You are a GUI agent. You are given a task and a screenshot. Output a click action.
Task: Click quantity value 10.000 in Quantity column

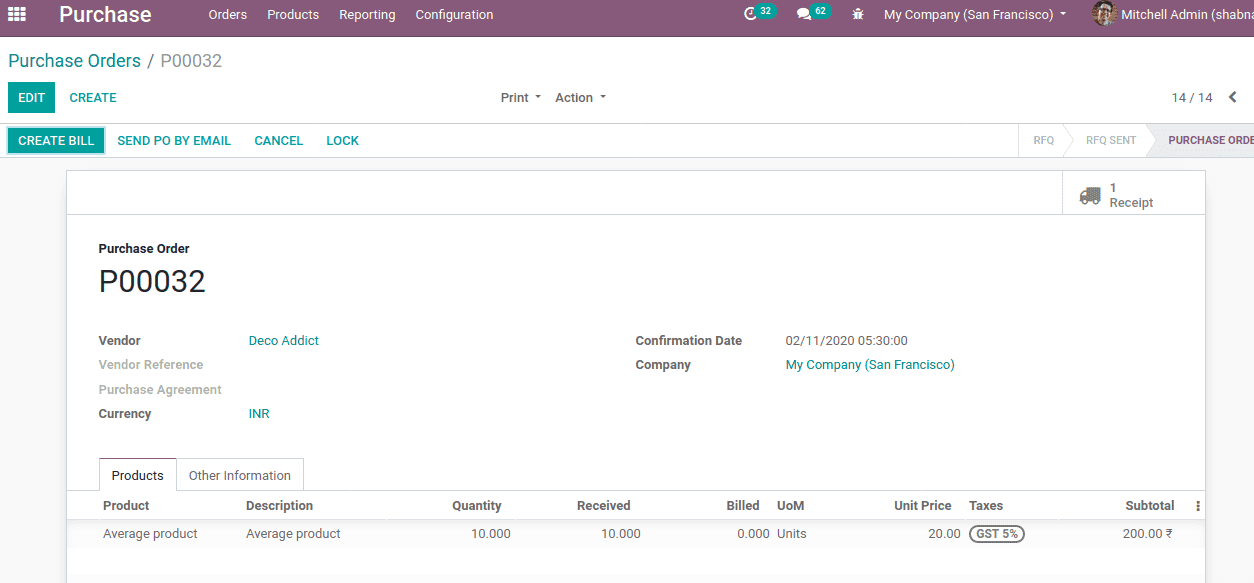(x=491, y=534)
